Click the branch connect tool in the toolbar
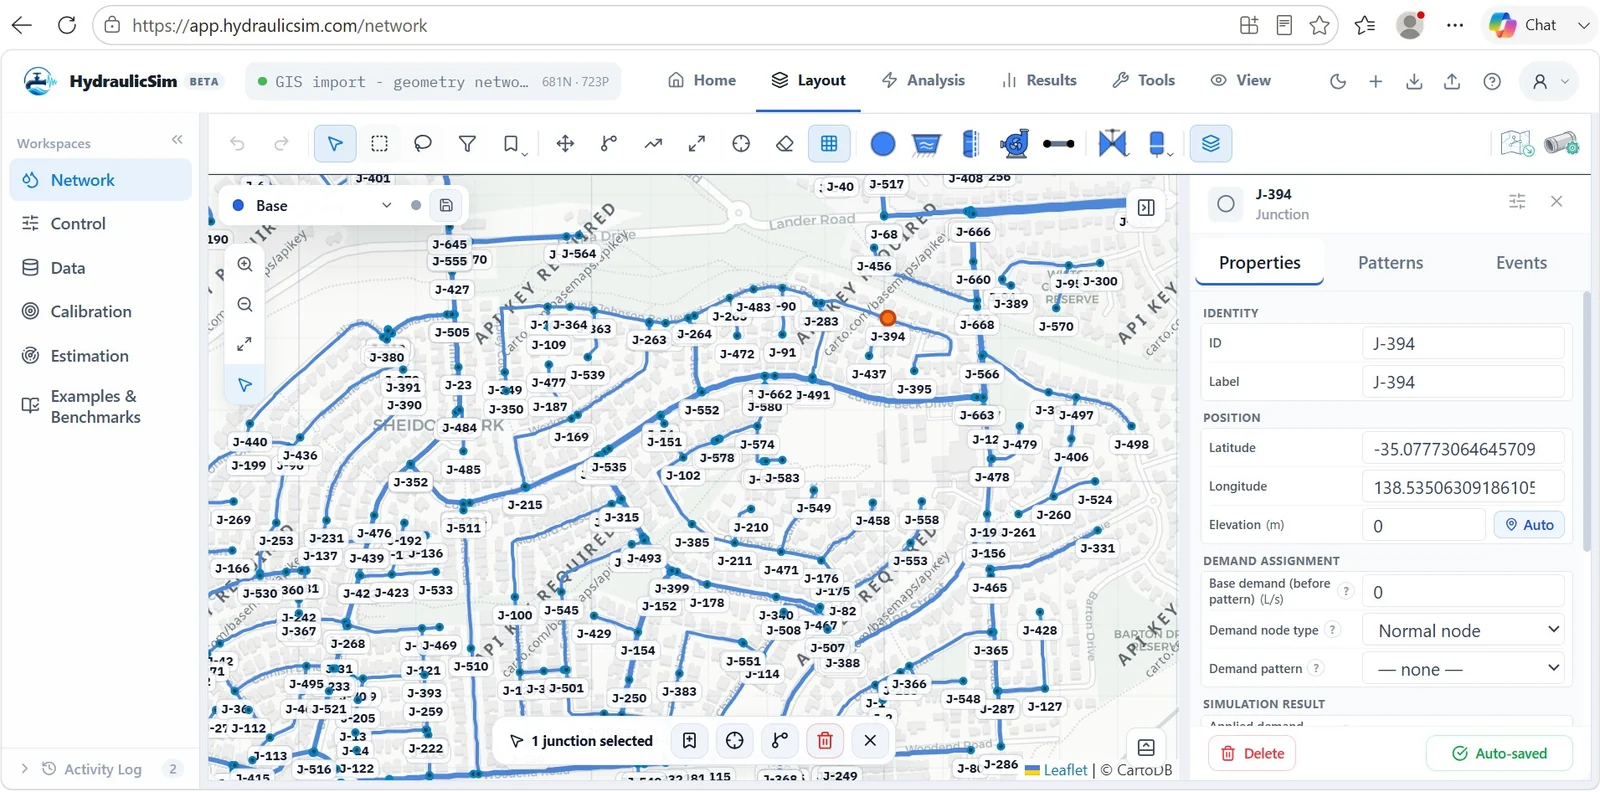This screenshot has width=1600, height=792. pyautogui.click(x=609, y=144)
